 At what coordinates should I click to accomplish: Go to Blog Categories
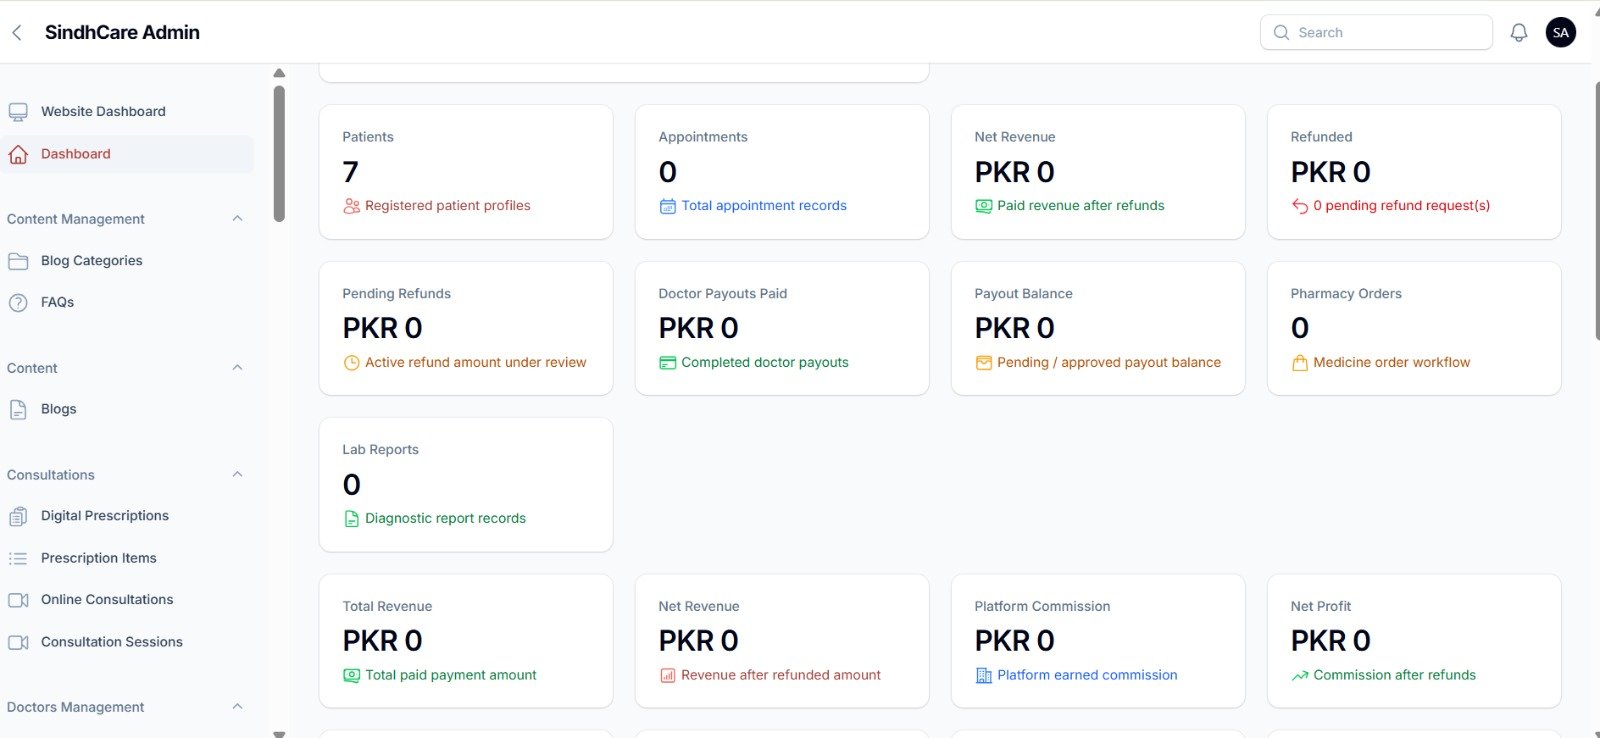pos(127,261)
